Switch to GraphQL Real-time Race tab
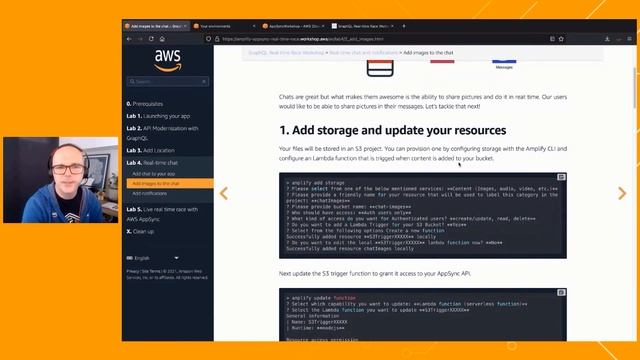 362,26
